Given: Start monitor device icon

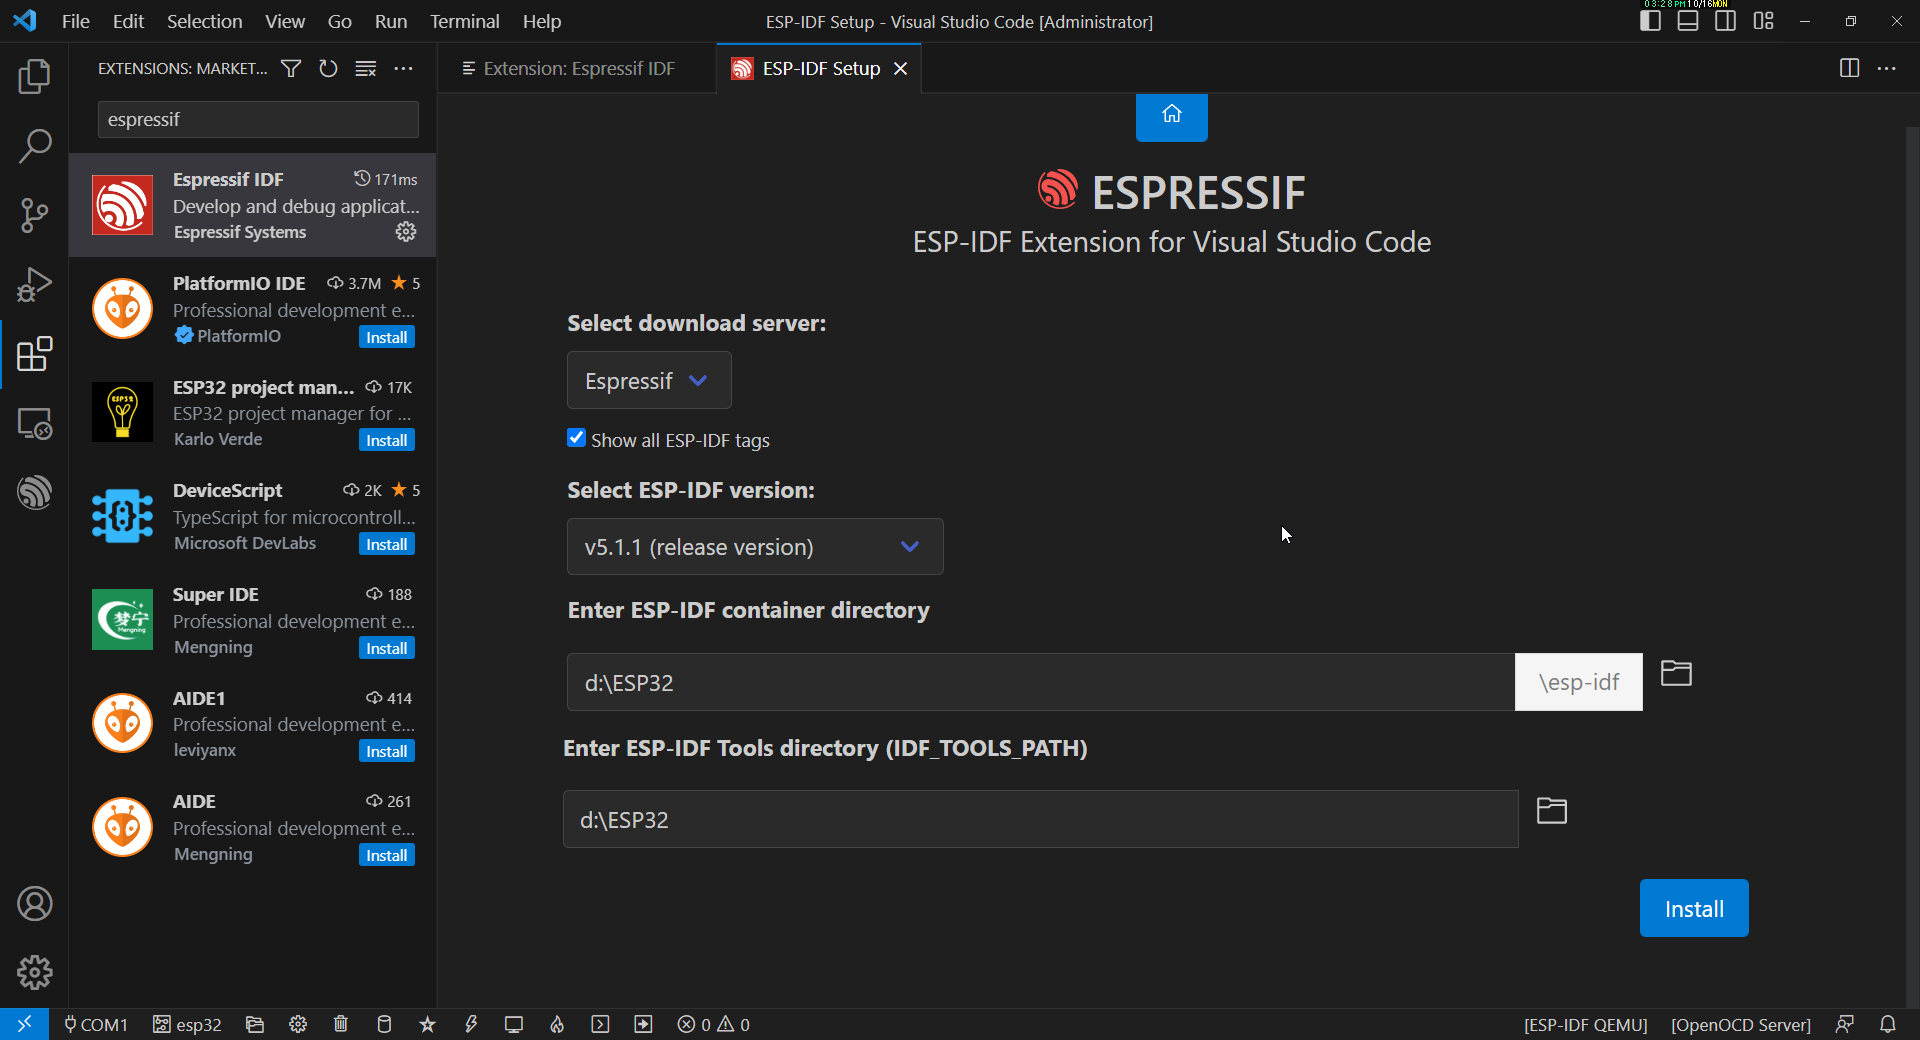Looking at the screenshot, I should point(514,1024).
